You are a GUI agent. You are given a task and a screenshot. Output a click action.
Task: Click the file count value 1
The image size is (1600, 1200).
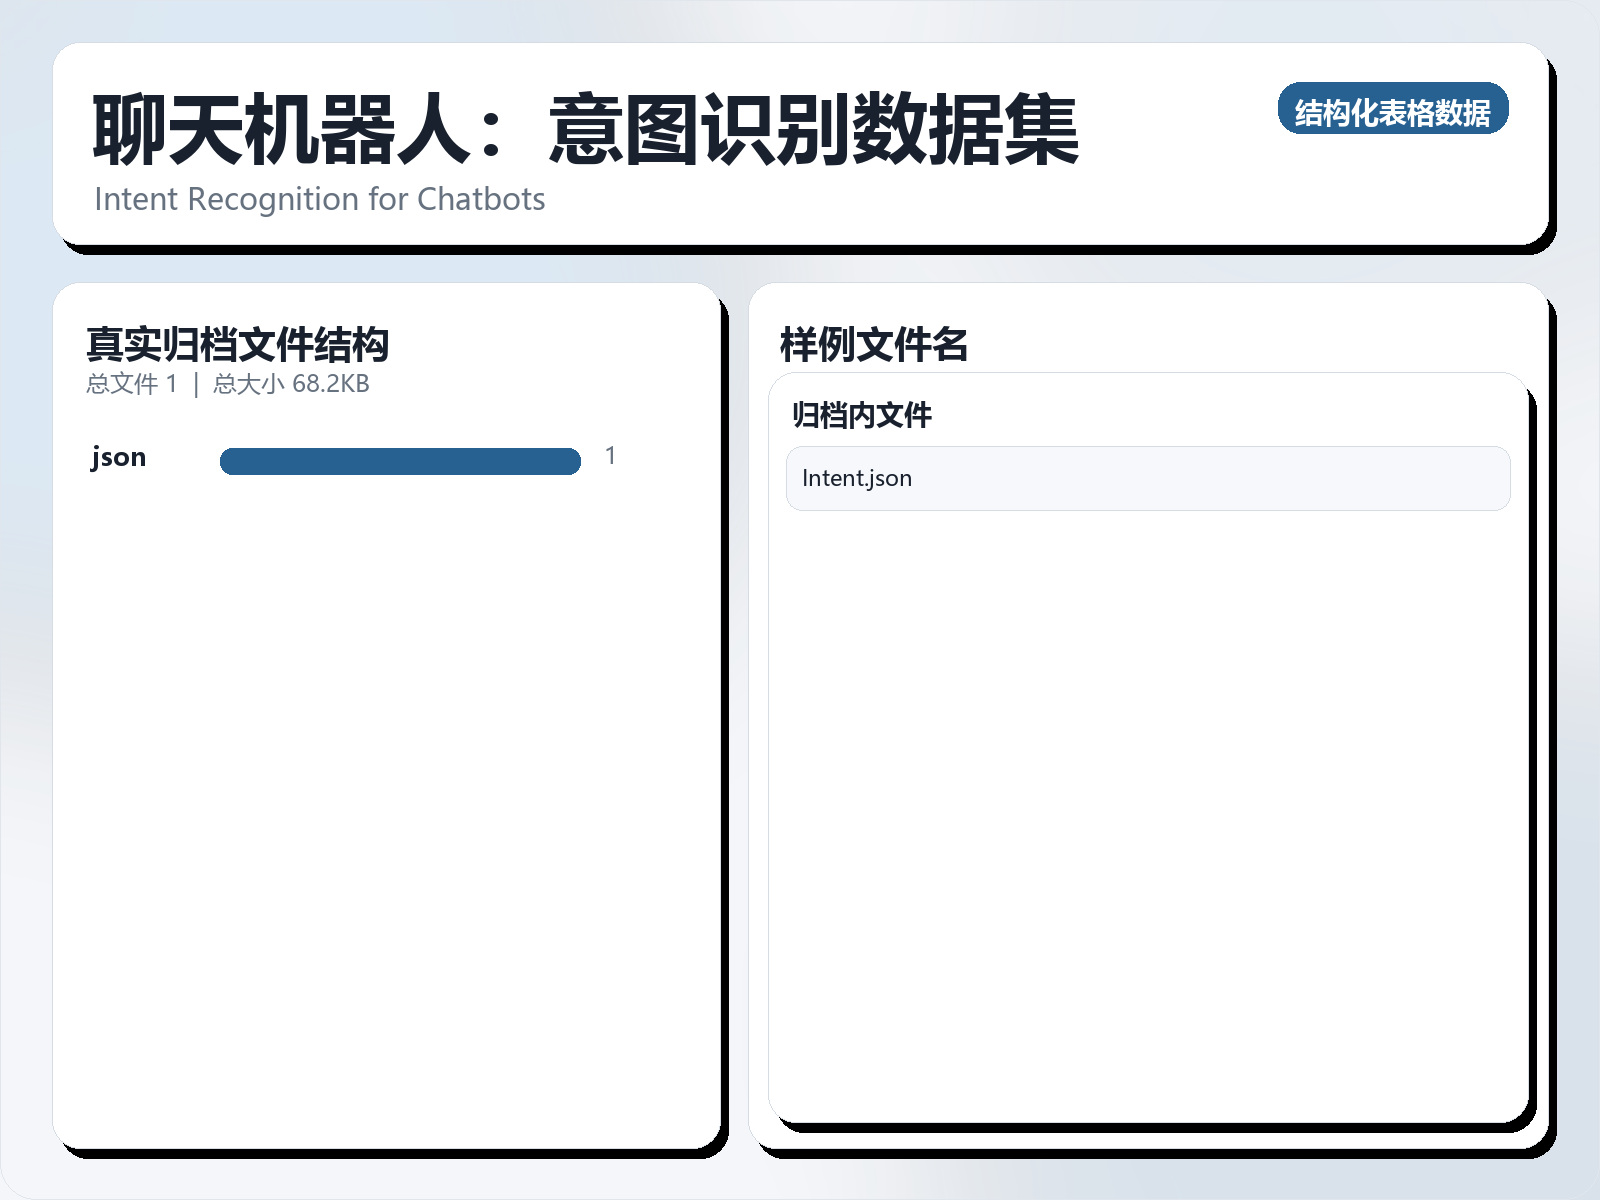tap(610, 456)
